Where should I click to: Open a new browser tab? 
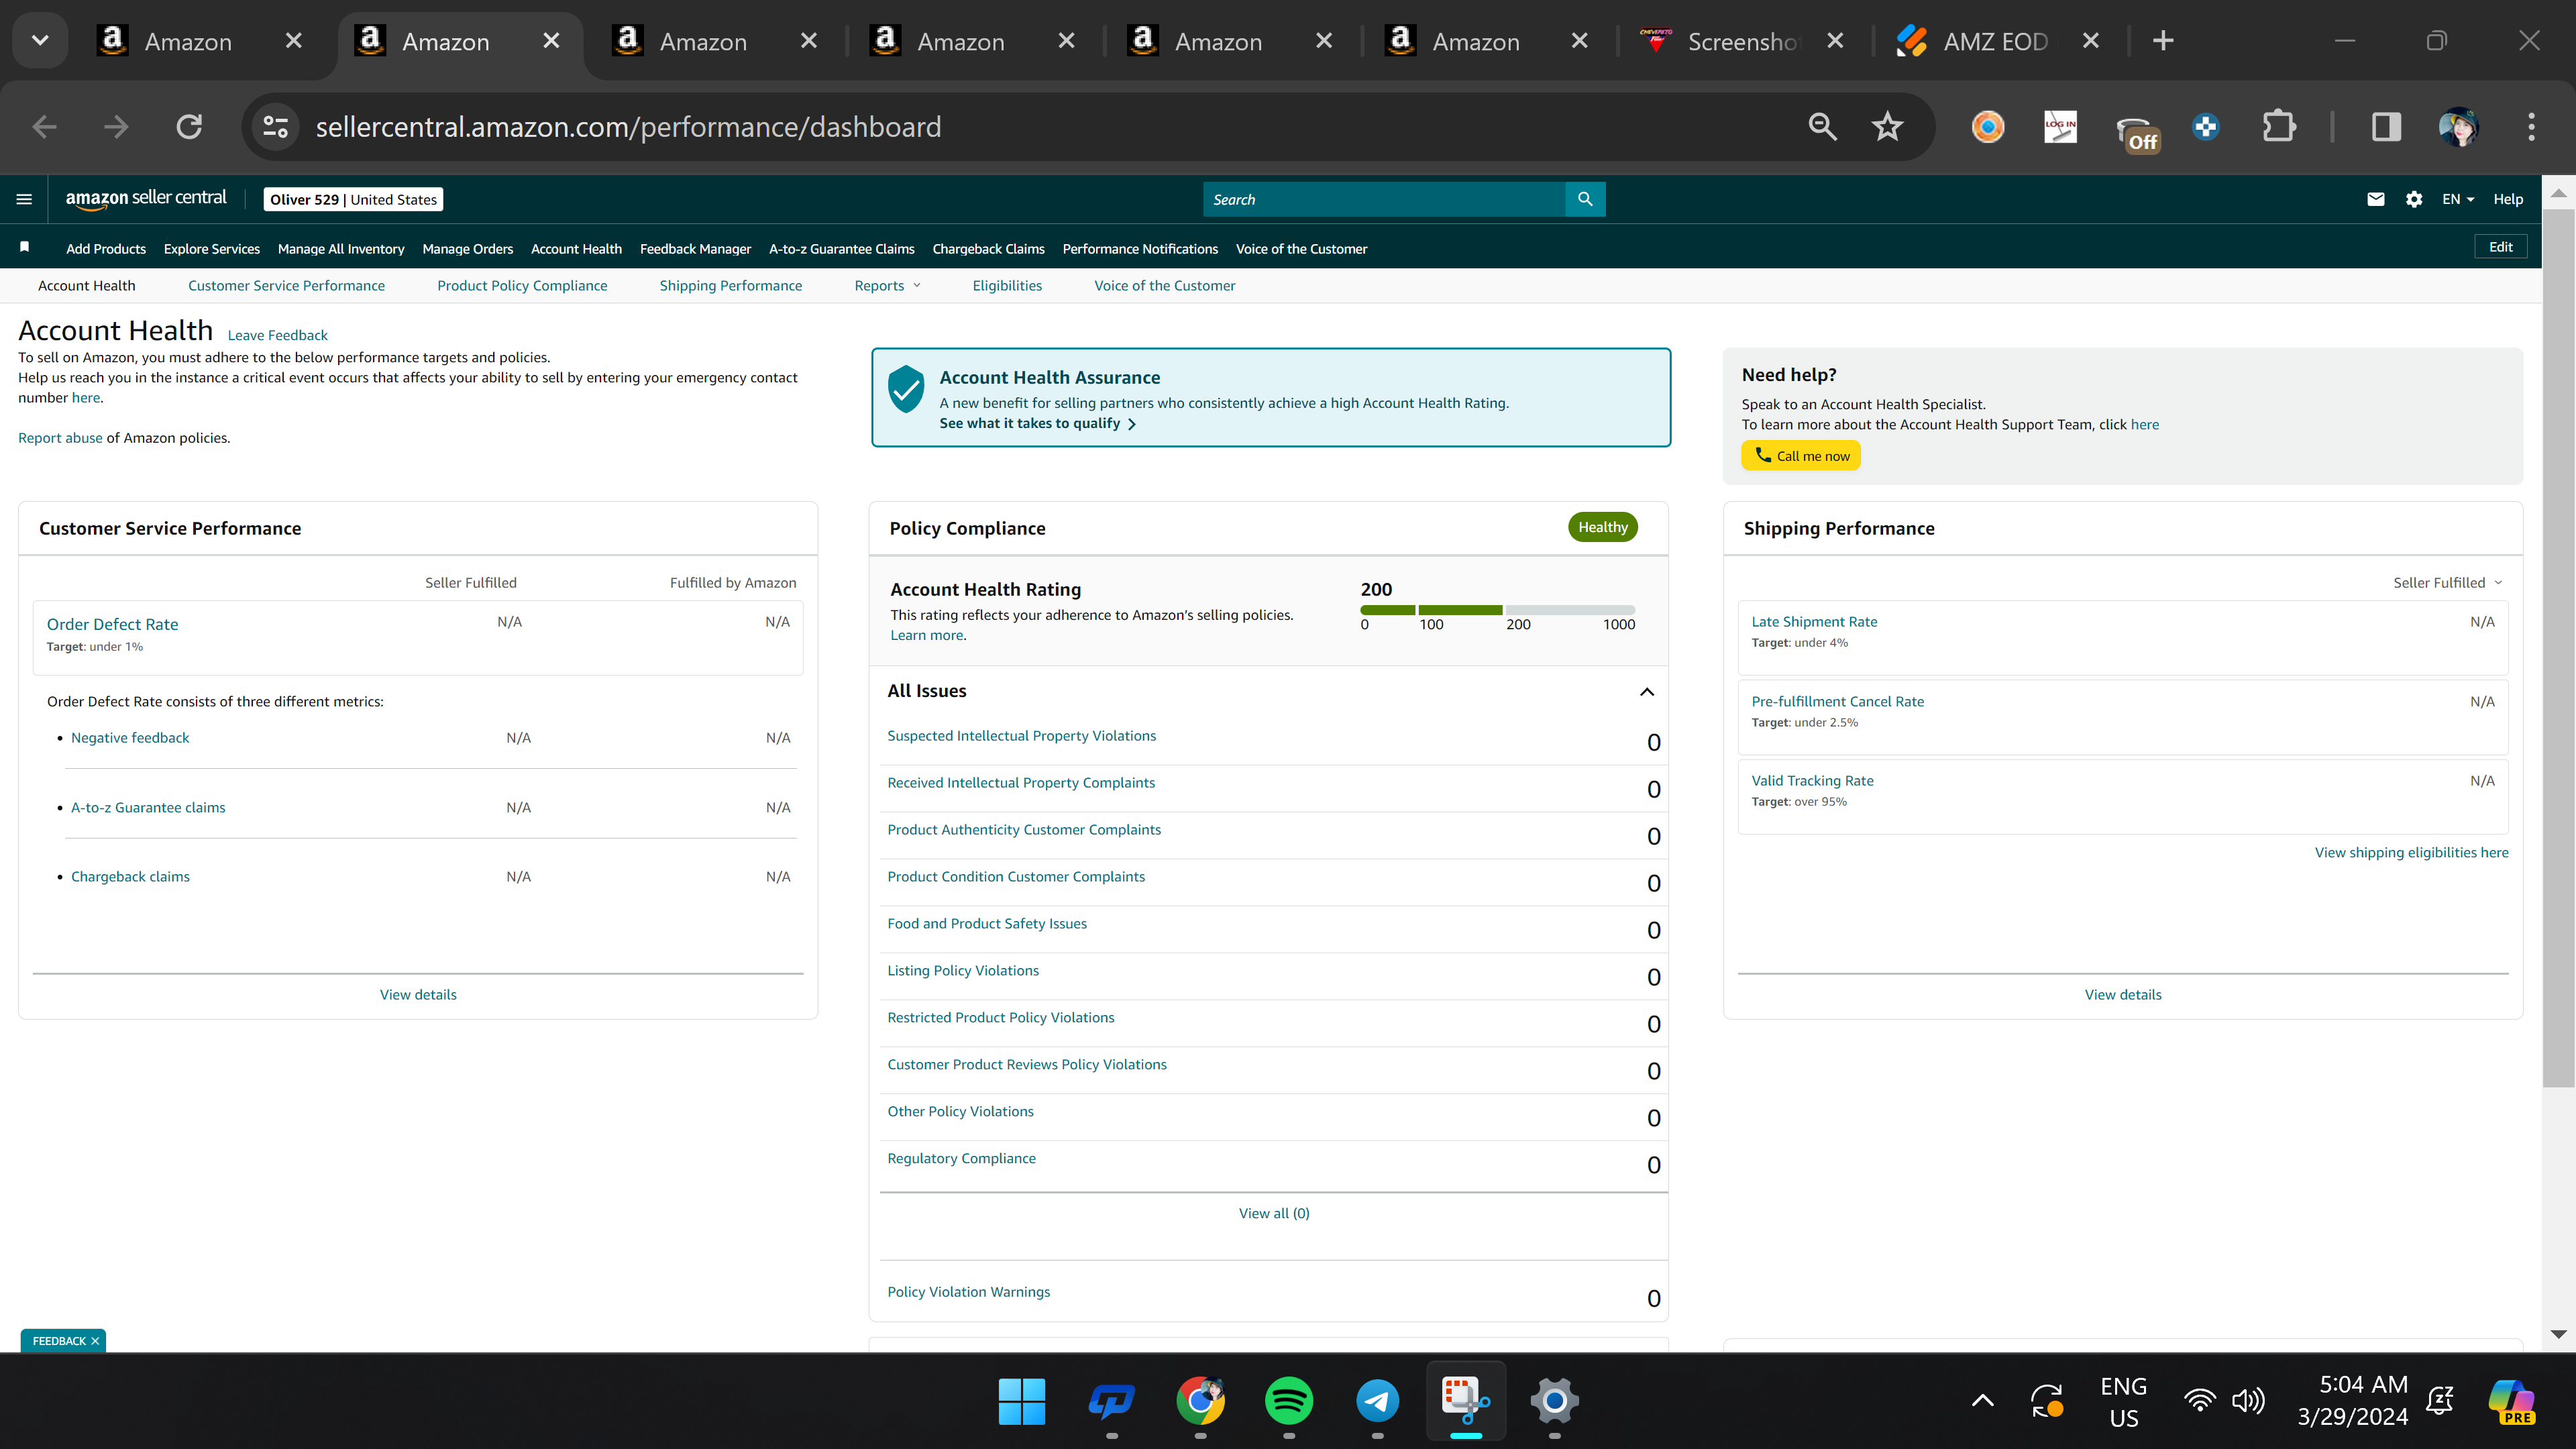[x=2163, y=41]
